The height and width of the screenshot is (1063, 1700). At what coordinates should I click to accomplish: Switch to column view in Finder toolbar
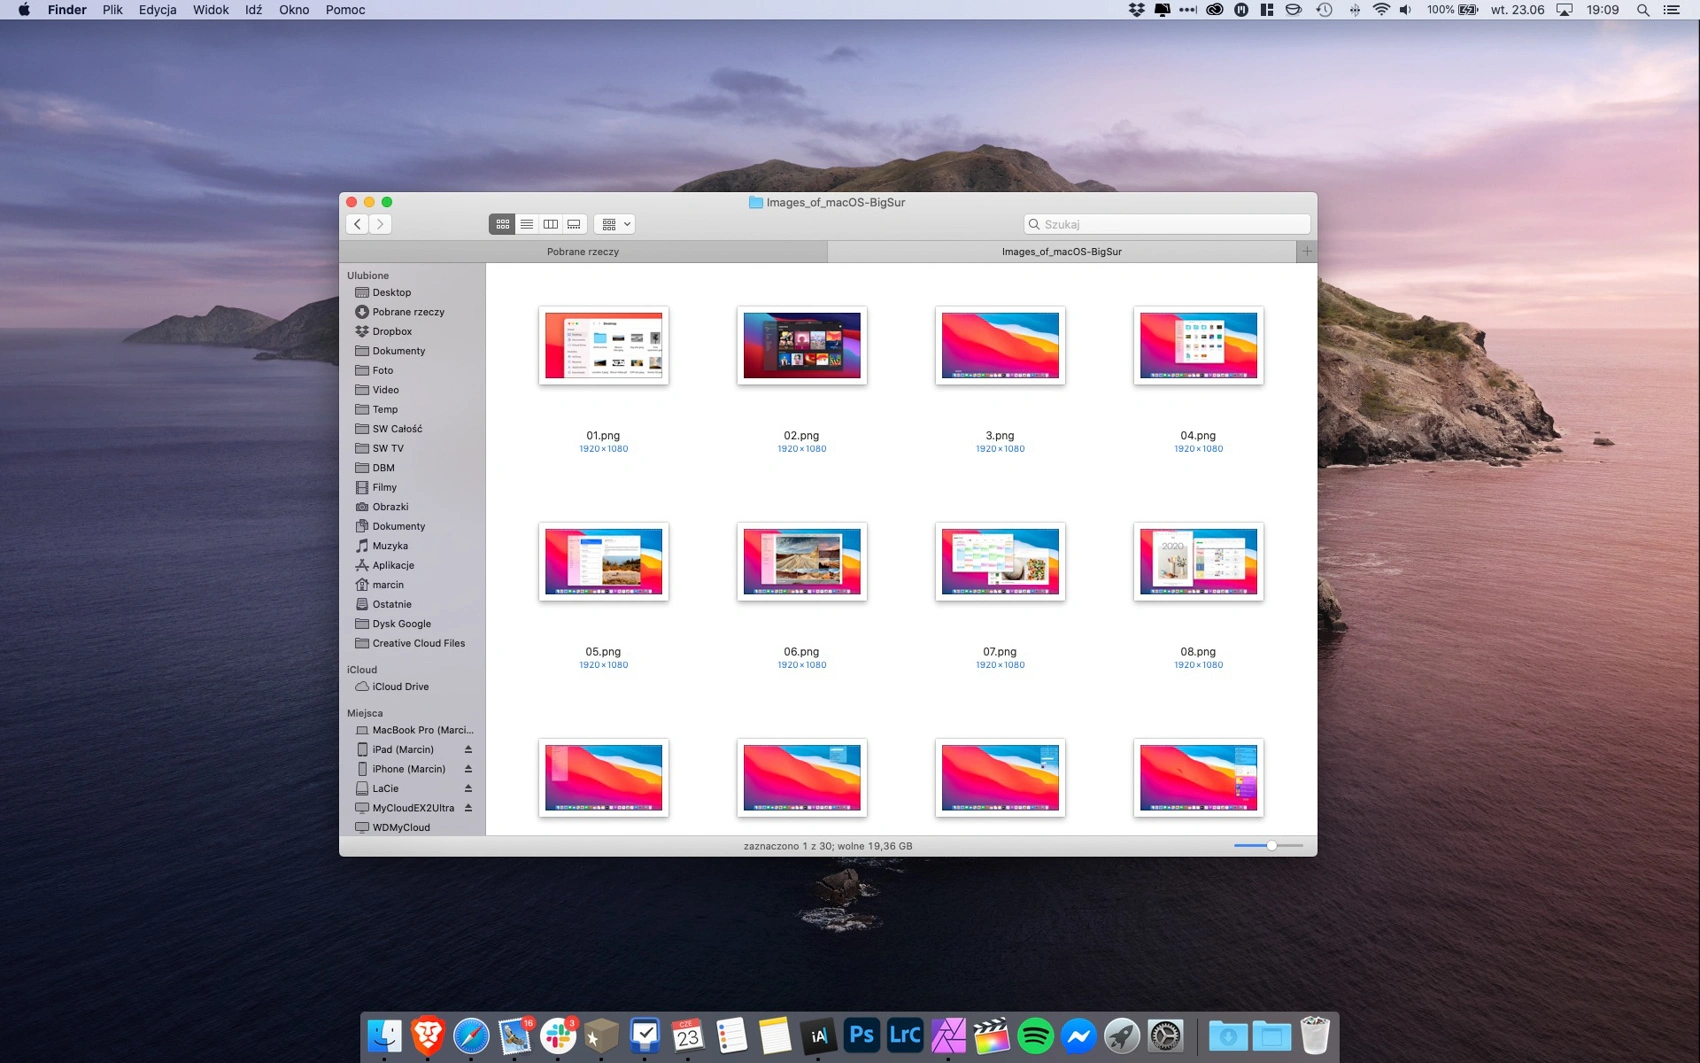coord(550,224)
